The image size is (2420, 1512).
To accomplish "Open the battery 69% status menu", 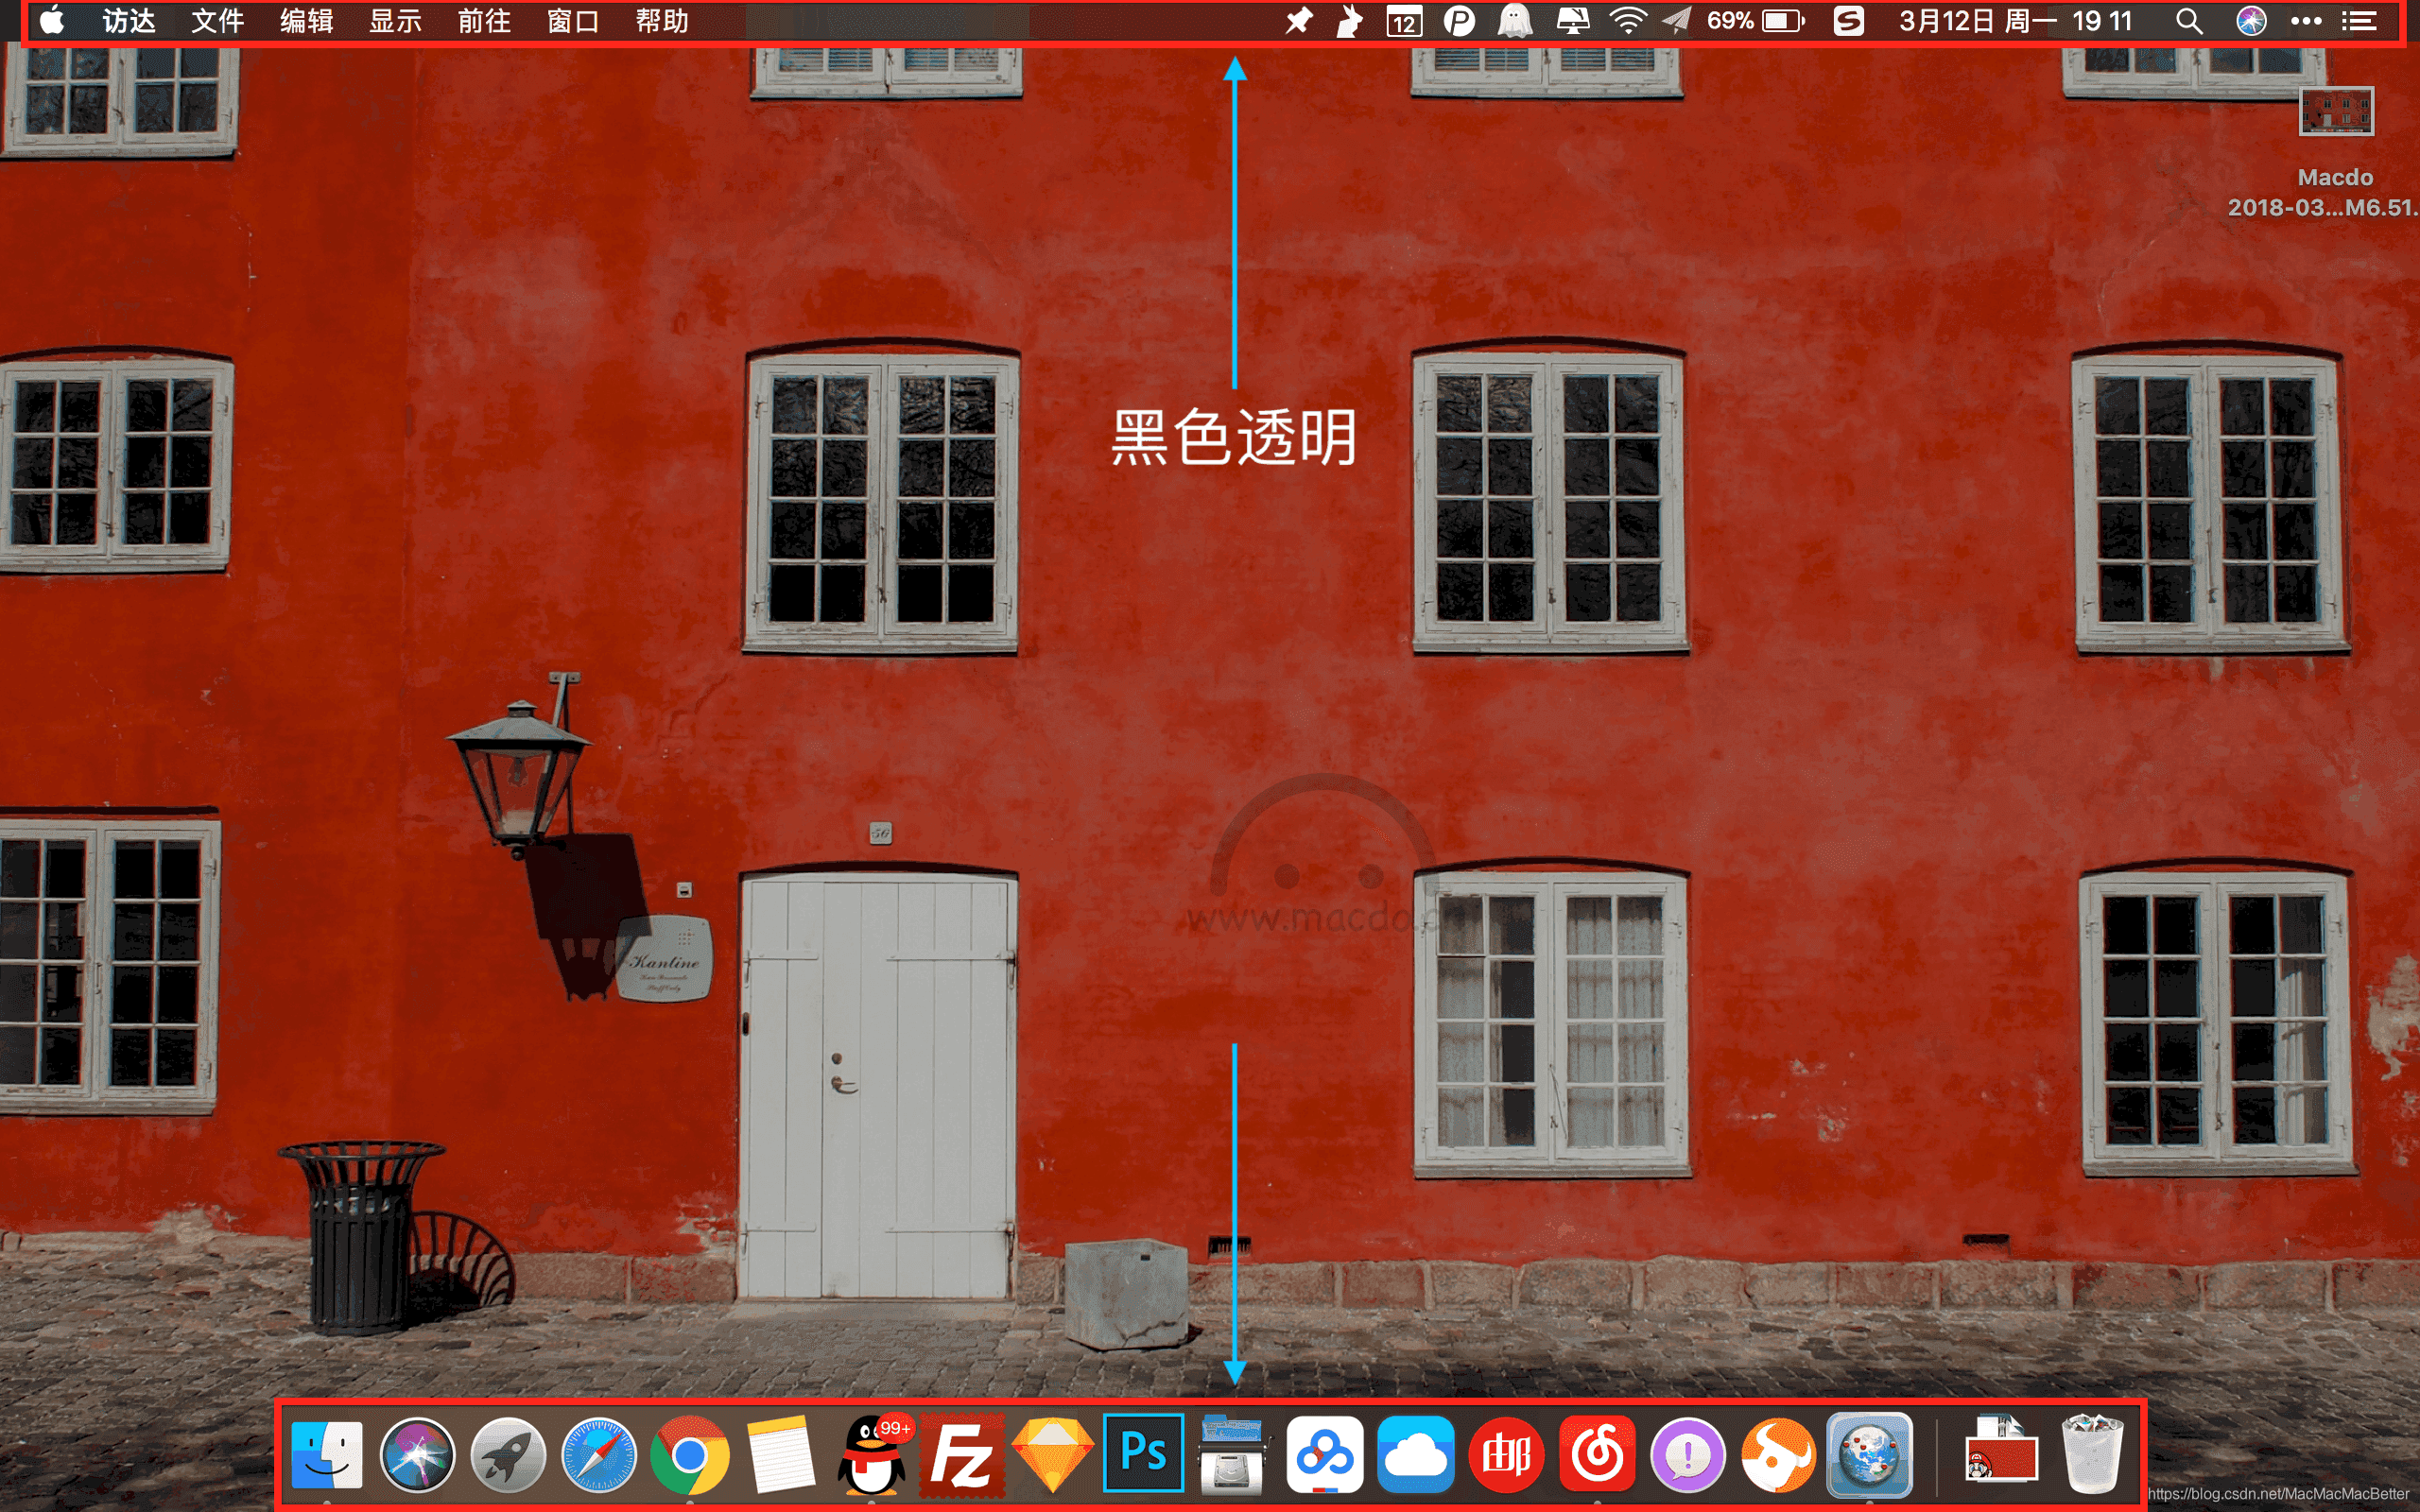I will coord(1755,21).
